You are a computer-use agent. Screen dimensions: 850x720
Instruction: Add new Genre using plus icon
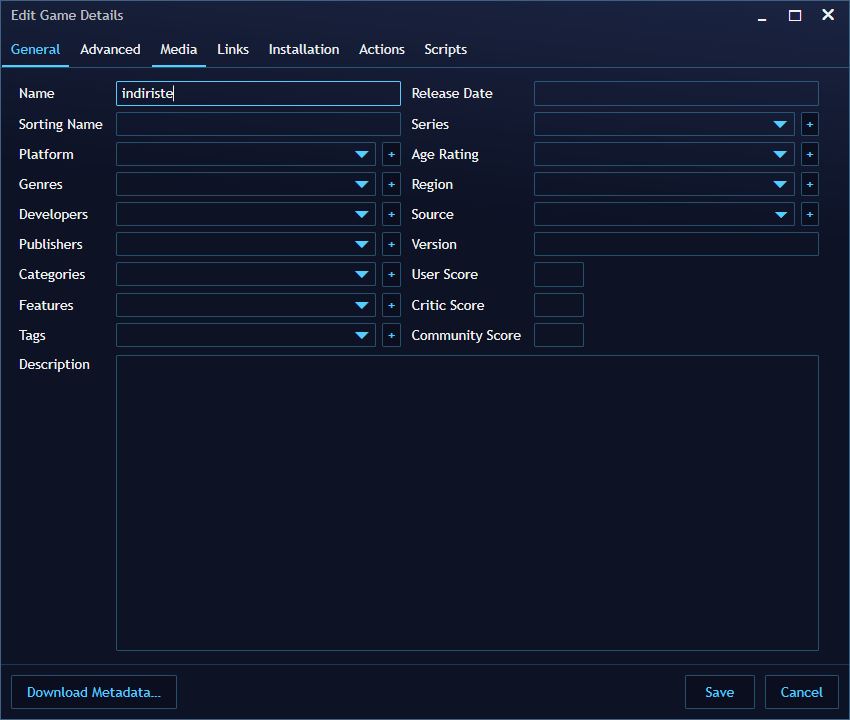[391, 184]
